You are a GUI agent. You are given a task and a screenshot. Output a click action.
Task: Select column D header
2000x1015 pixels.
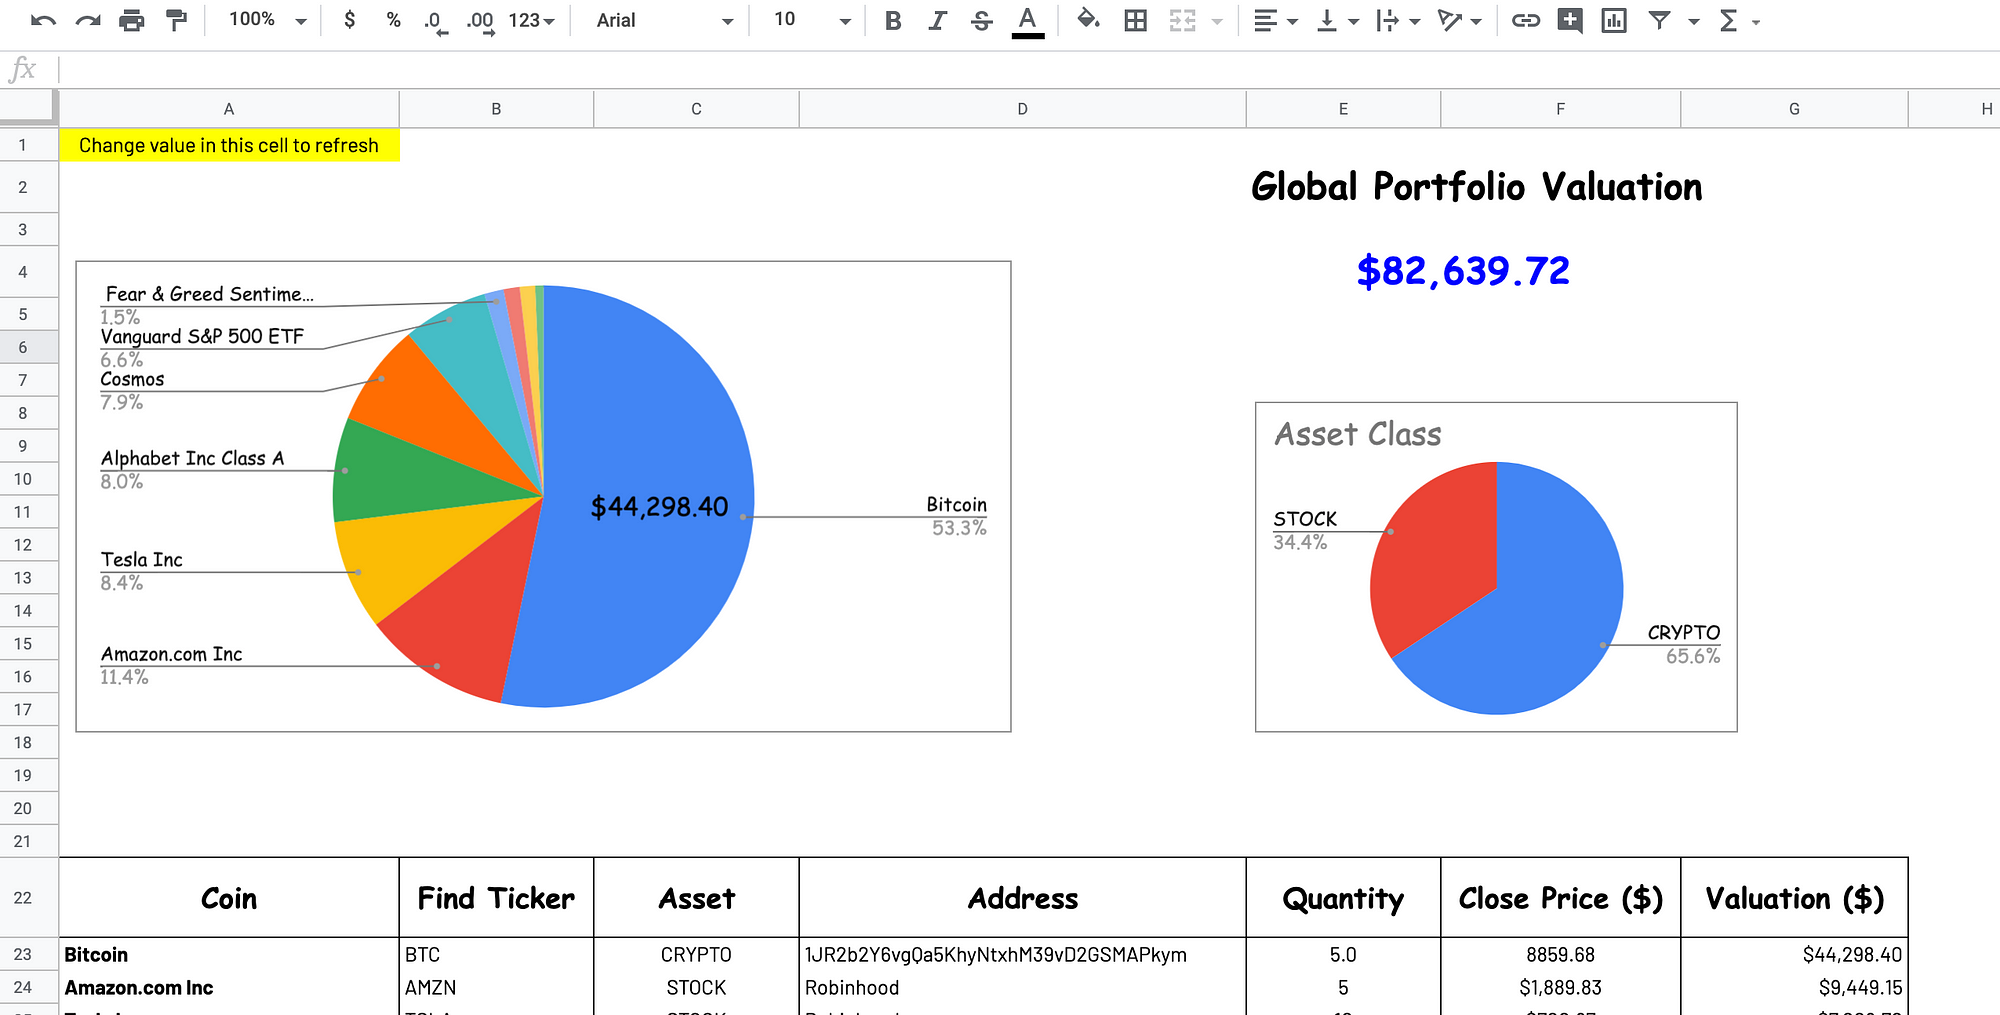pyautogui.click(x=1022, y=109)
